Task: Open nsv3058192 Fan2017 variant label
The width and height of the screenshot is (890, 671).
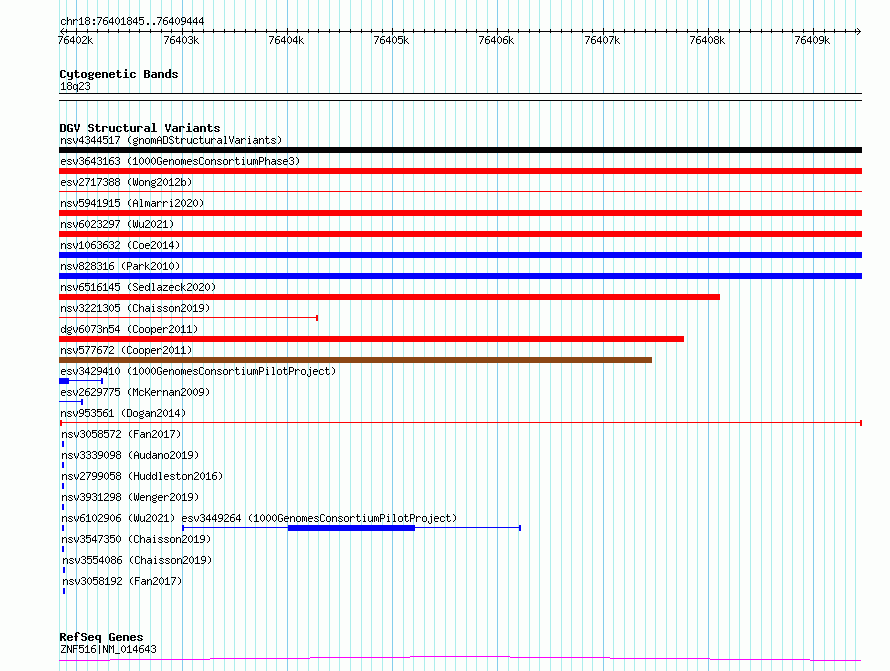Action: [x=122, y=581]
